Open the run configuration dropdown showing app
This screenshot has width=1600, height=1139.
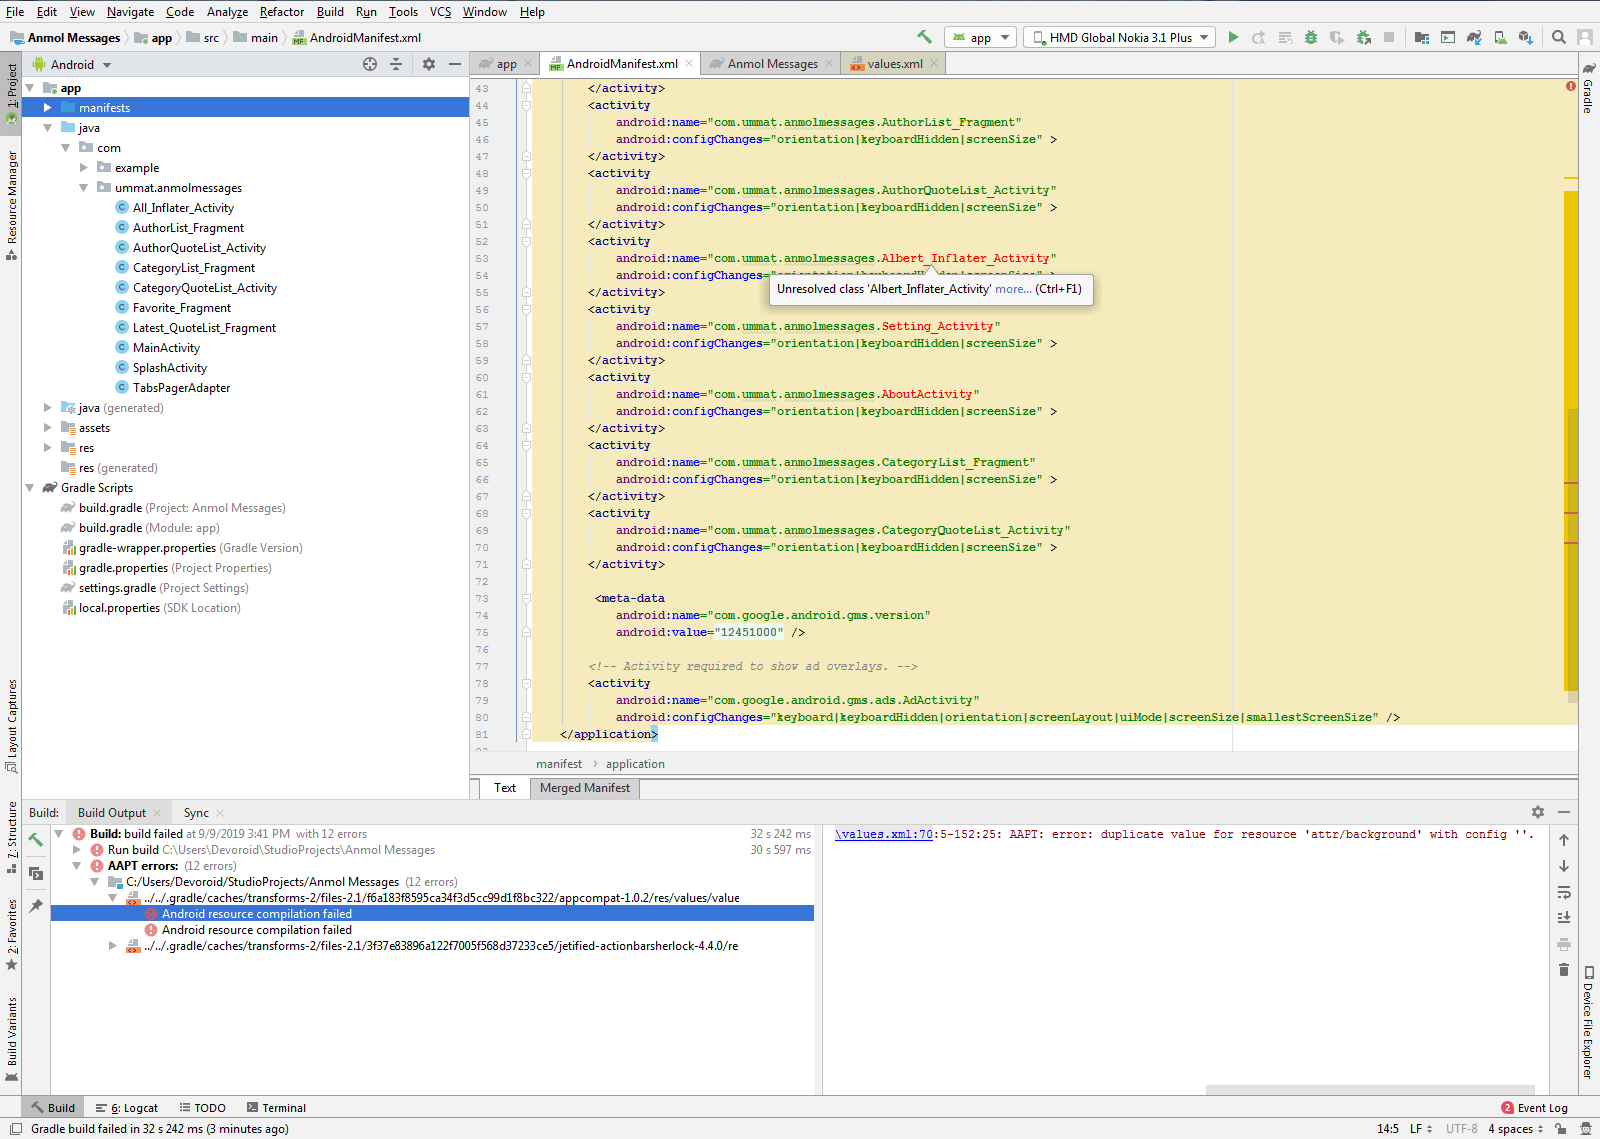[x=980, y=37]
